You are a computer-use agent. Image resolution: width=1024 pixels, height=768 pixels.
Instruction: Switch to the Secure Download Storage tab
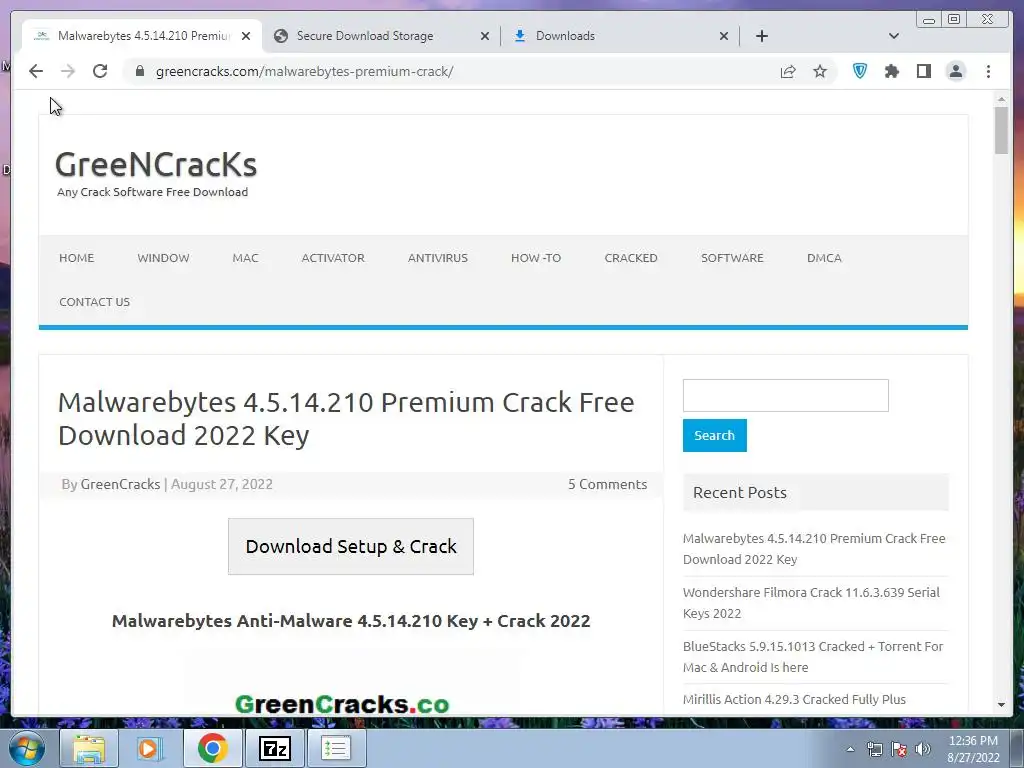(x=365, y=36)
